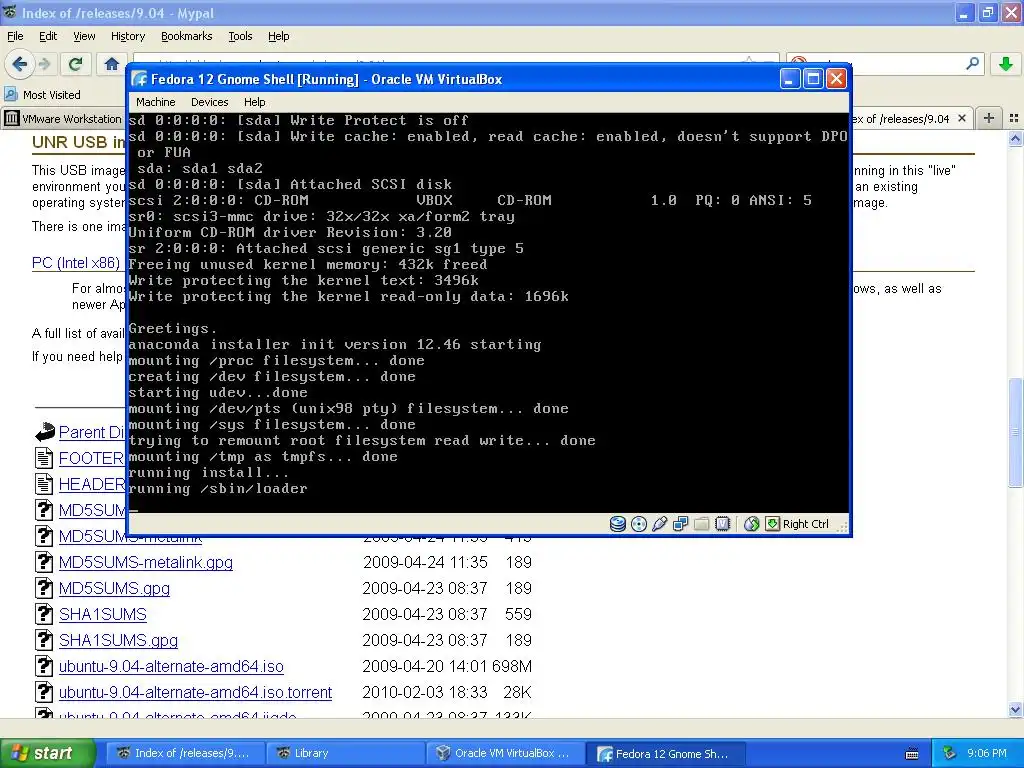Click the network adapters icon in VirtualBox status bar
This screenshot has height=768, width=1024.
680,524
